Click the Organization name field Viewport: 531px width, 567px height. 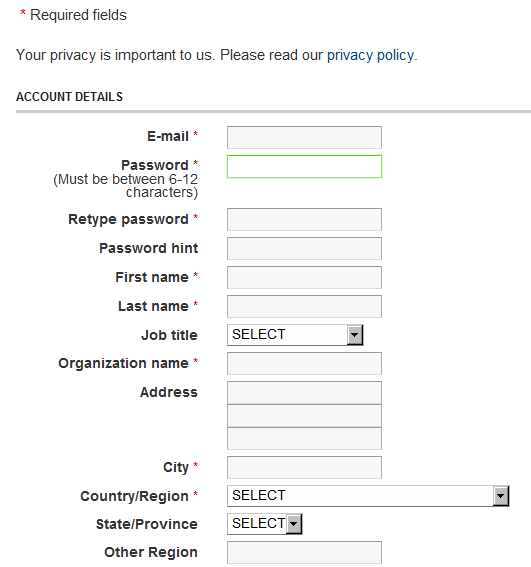tap(304, 363)
